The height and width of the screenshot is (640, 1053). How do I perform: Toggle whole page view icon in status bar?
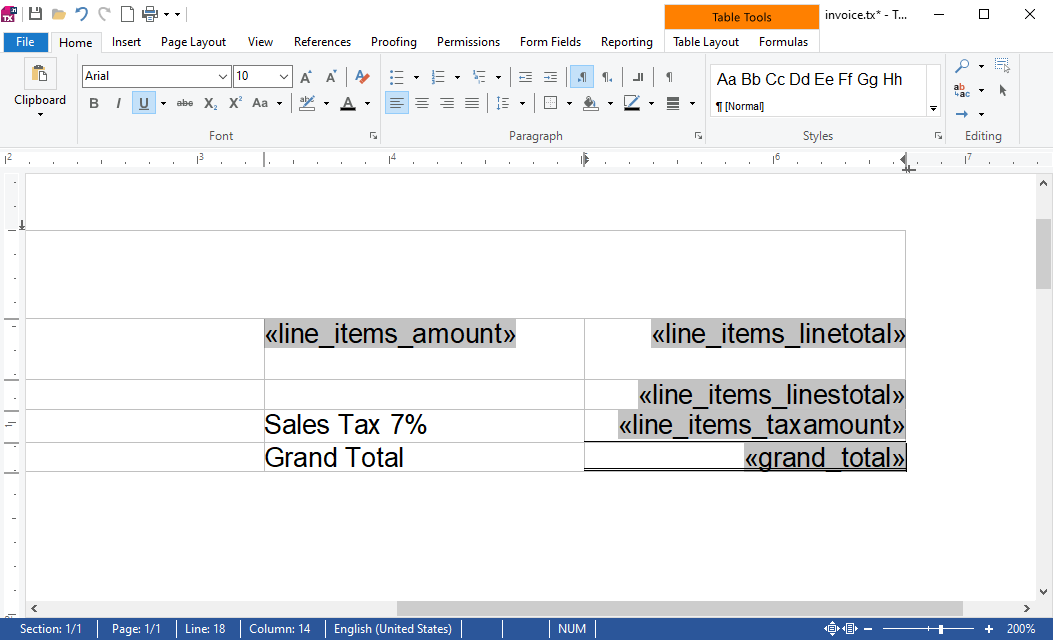tap(832, 629)
